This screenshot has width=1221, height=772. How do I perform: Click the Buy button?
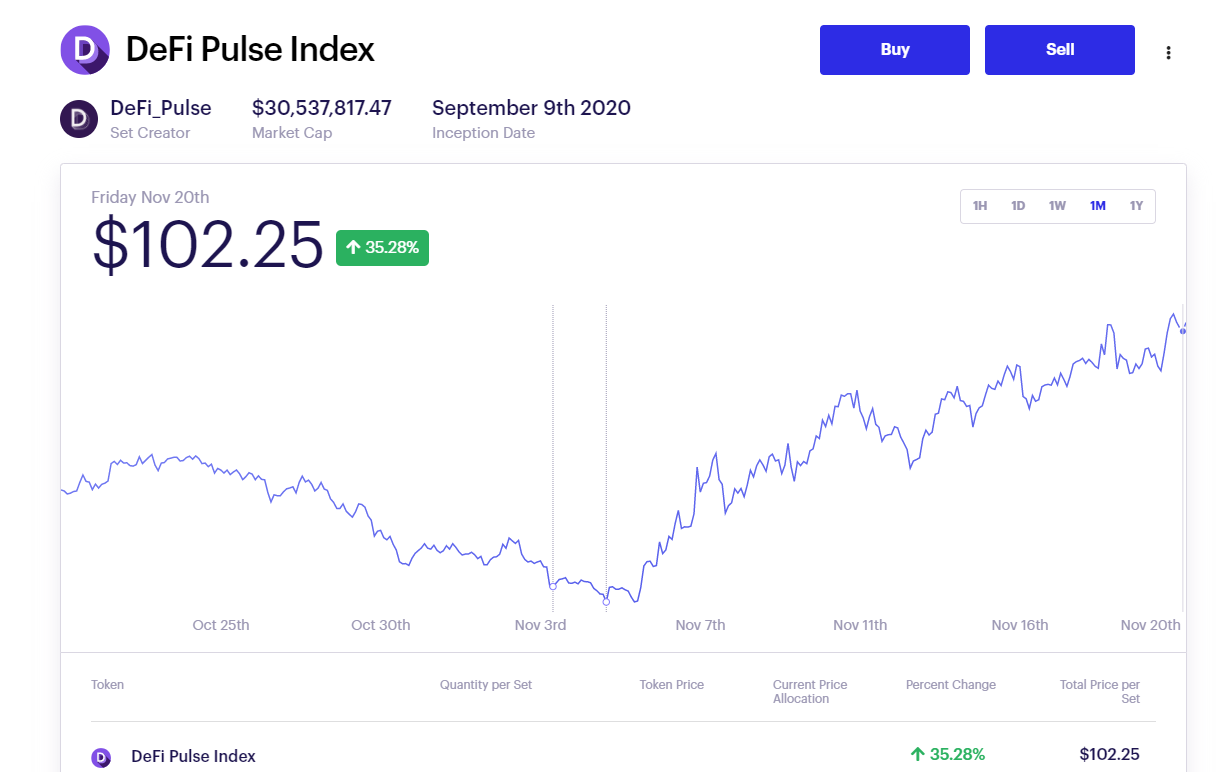[x=895, y=50]
